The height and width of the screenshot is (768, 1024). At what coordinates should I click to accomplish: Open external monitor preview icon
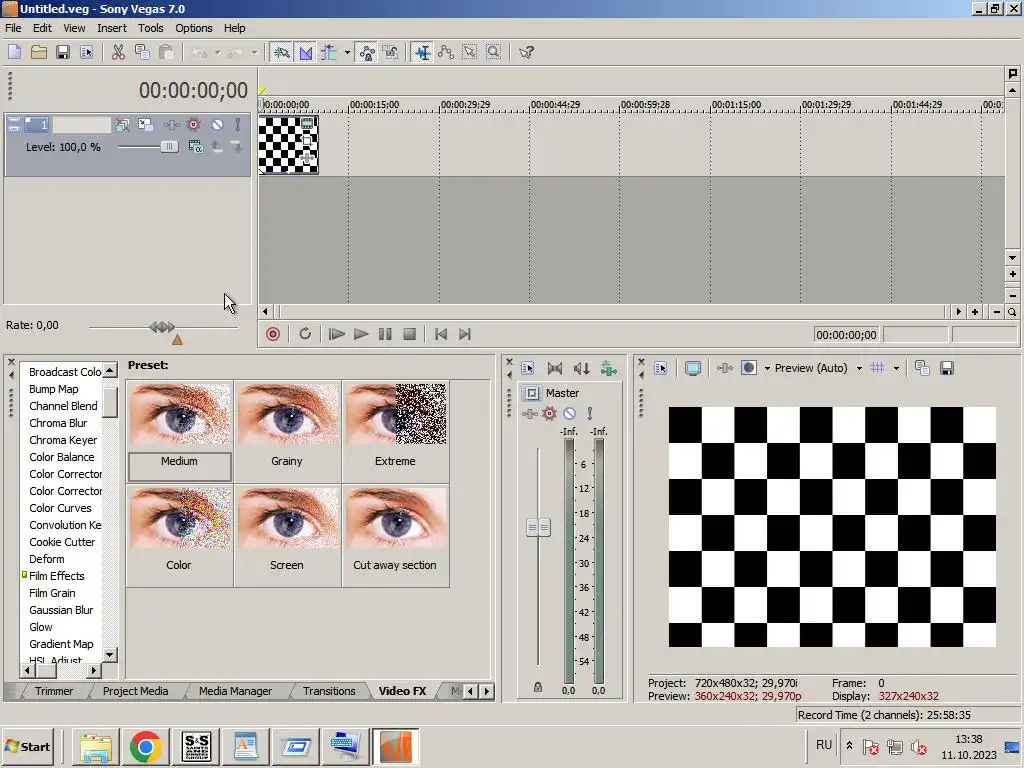click(692, 368)
